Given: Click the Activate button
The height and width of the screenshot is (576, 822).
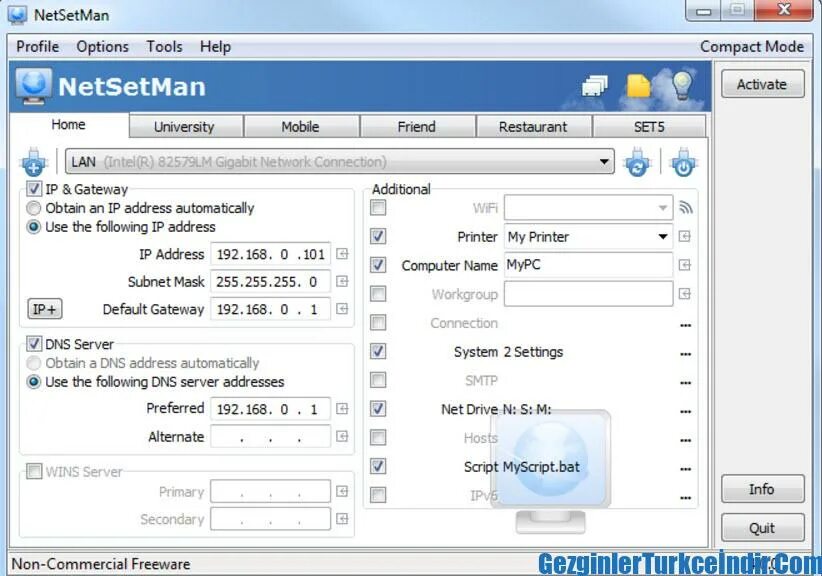Looking at the screenshot, I should [762, 84].
